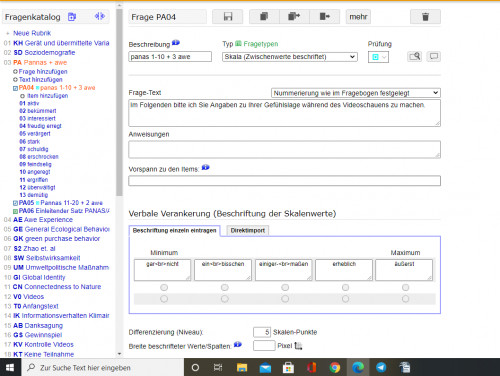Select upper-row radio under einigermaßen
Image resolution: width=500 pixels, height=376 pixels.
pyautogui.click(x=285, y=287)
